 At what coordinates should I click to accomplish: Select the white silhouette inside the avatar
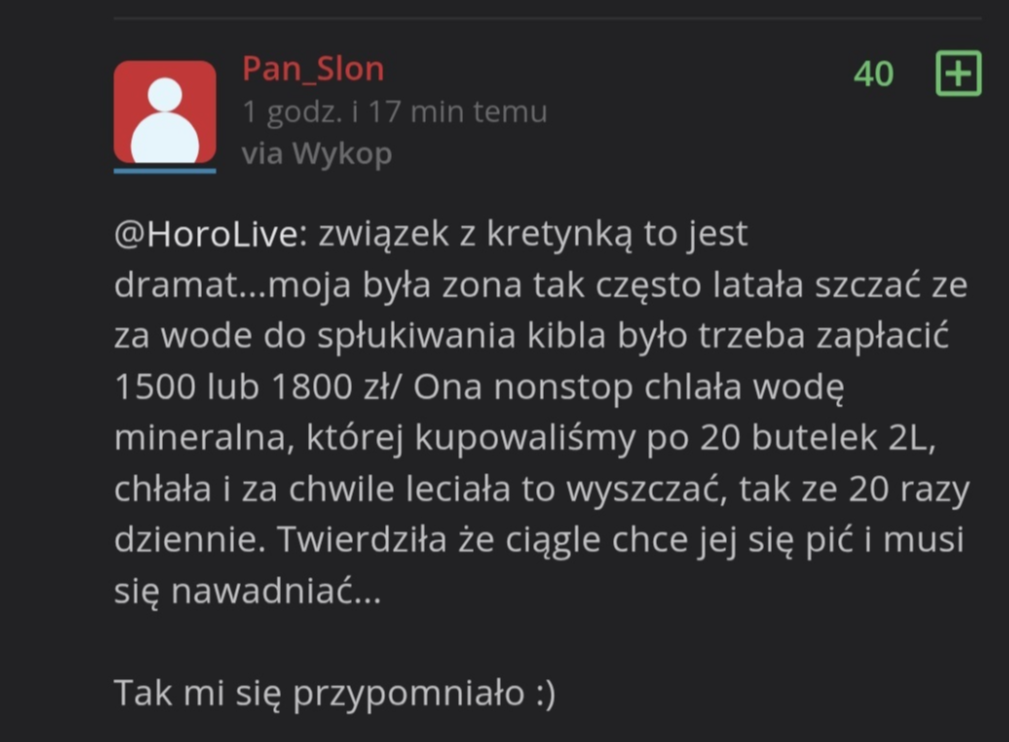coord(165,120)
